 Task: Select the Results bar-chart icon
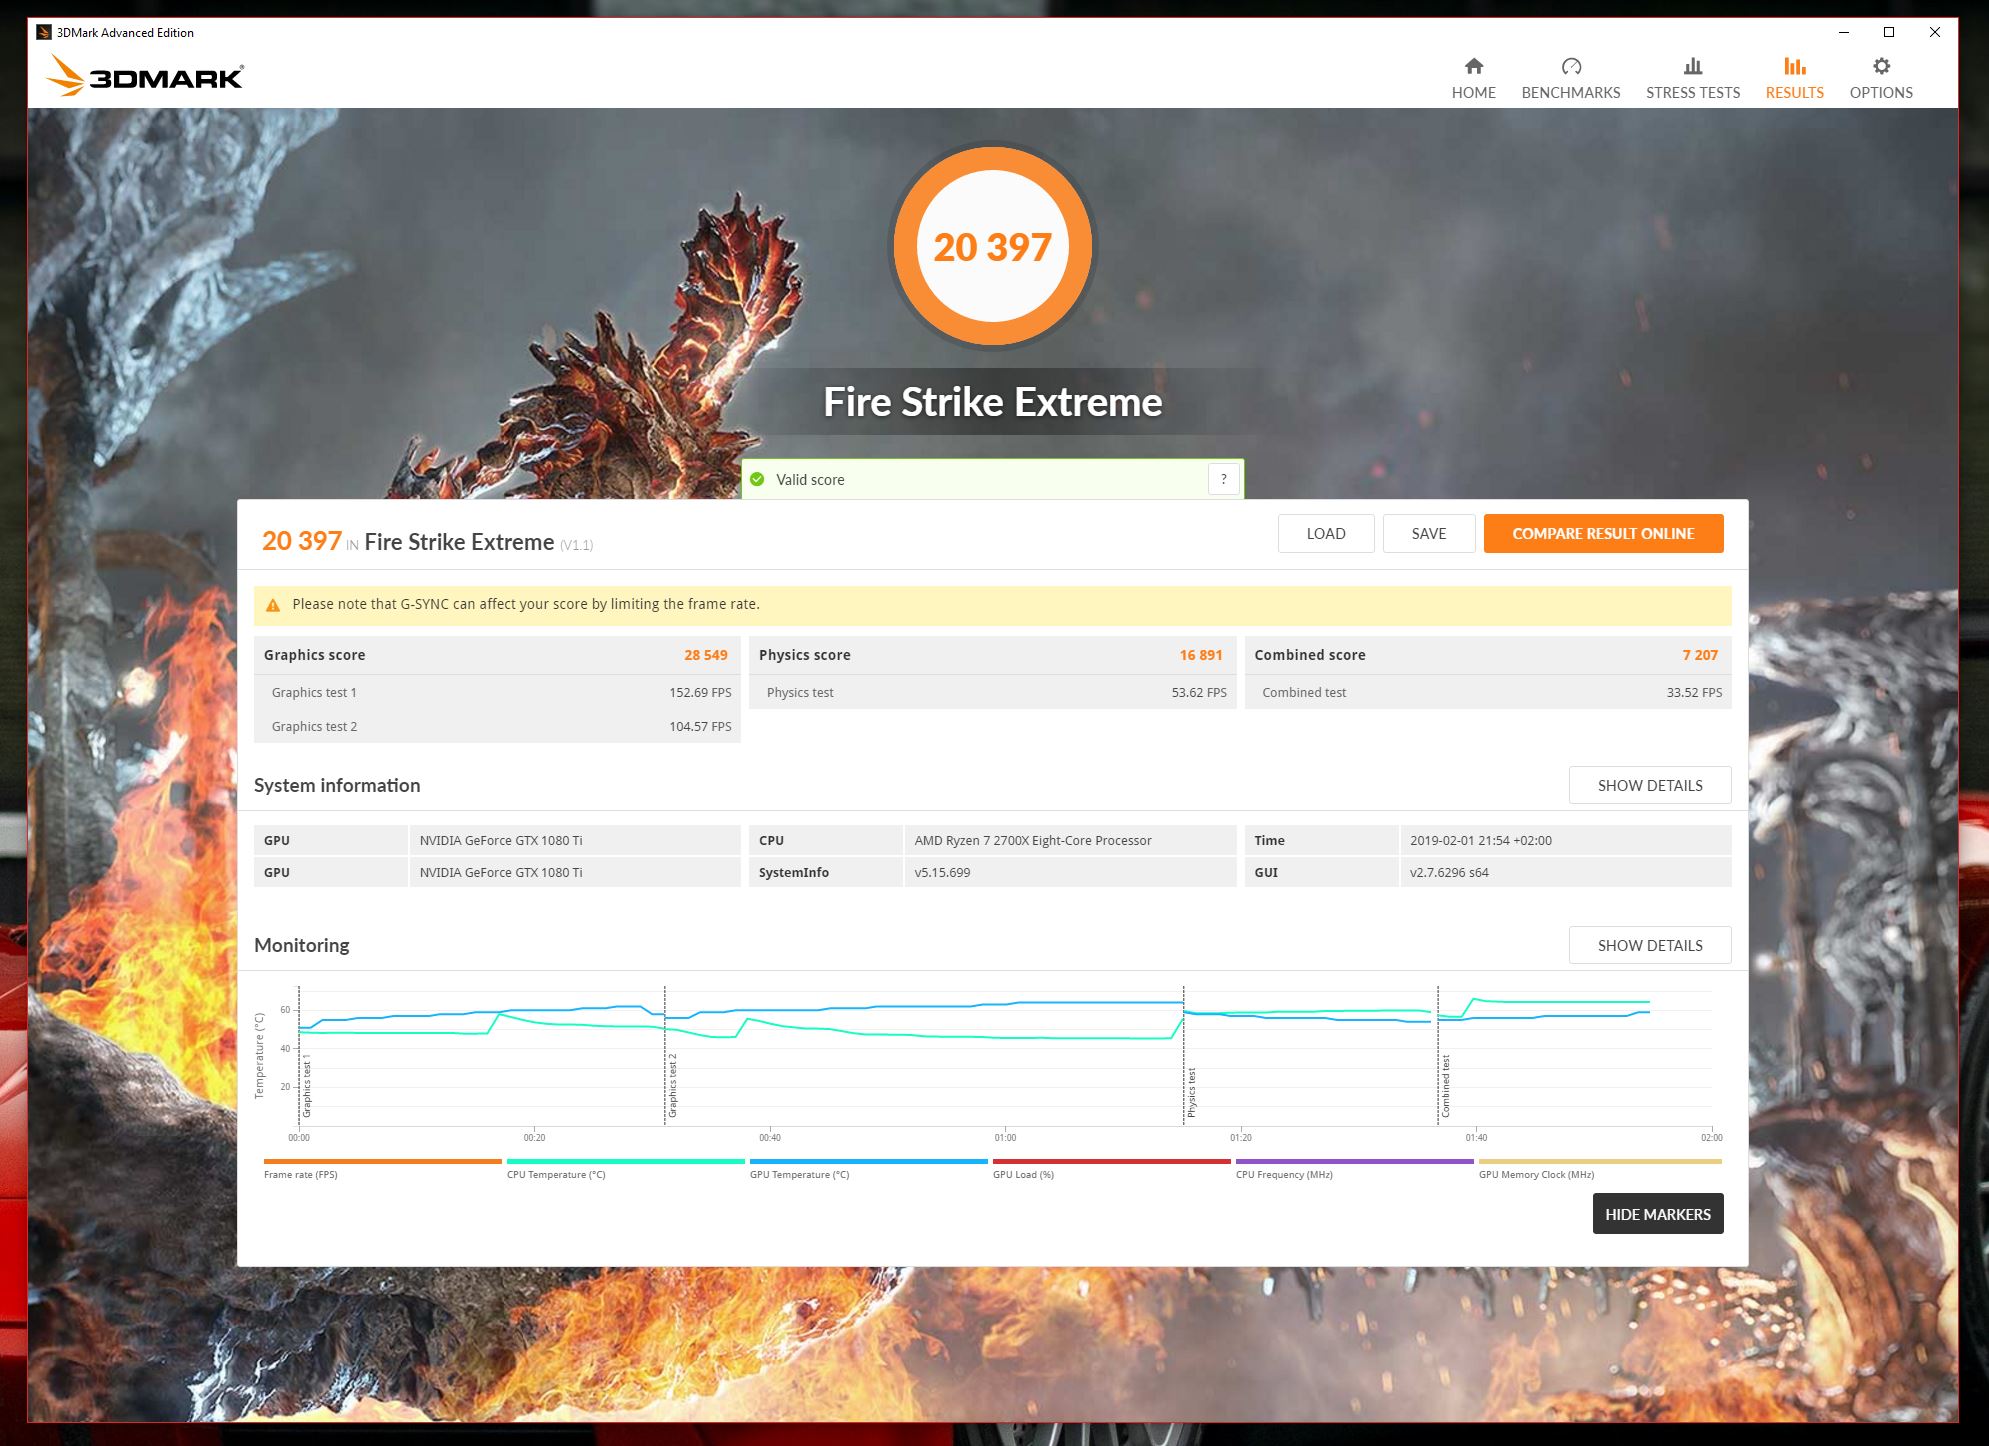pos(1795,67)
